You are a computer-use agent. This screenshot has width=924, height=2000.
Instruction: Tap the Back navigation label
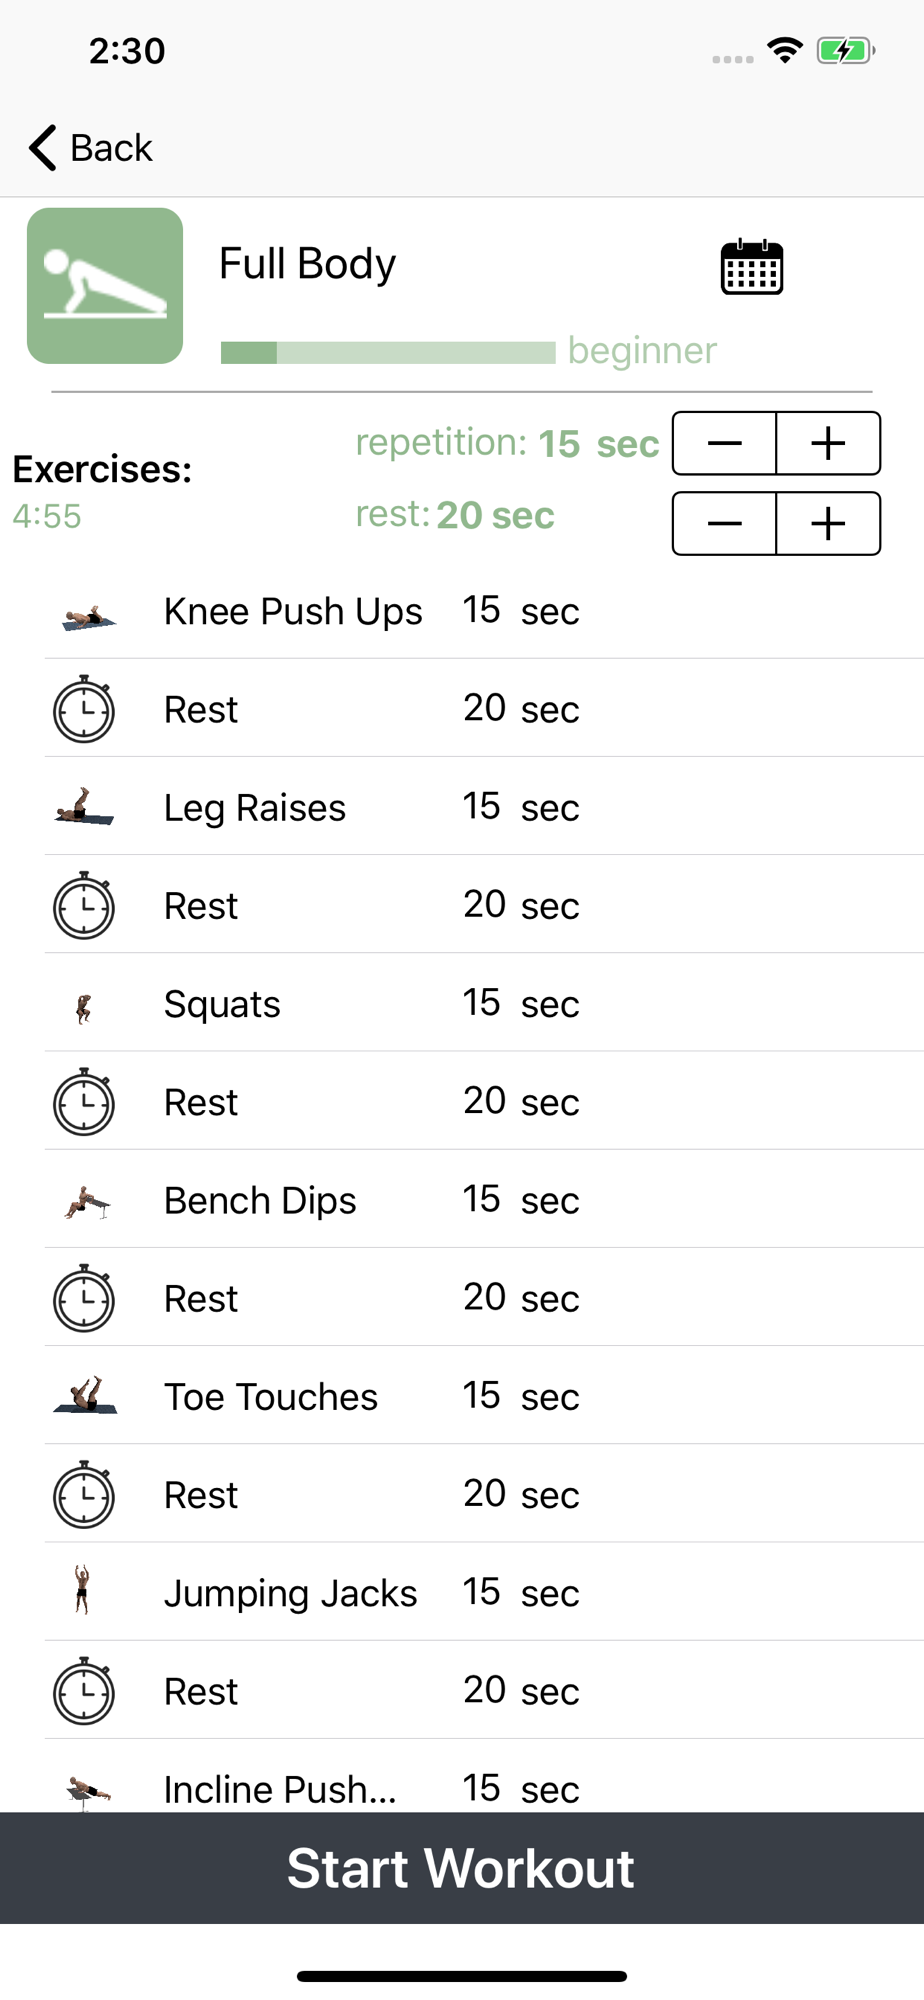tap(111, 148)
